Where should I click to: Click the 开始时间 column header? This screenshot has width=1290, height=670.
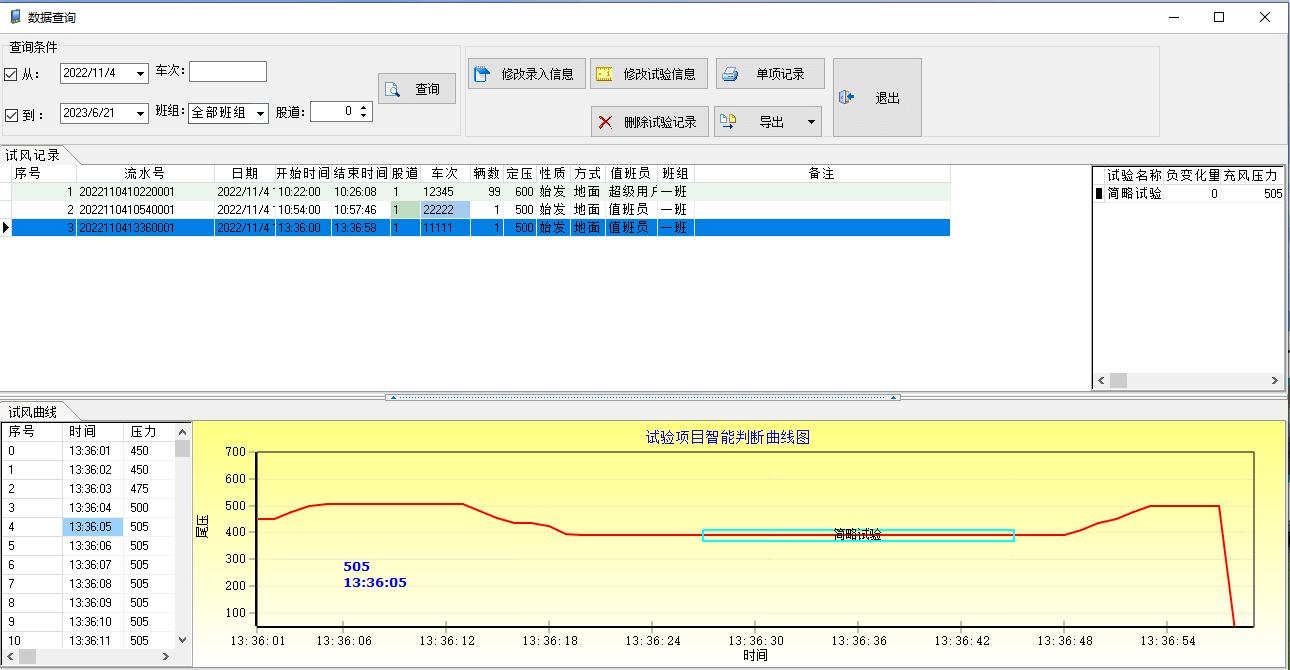[x=302, y=173]
